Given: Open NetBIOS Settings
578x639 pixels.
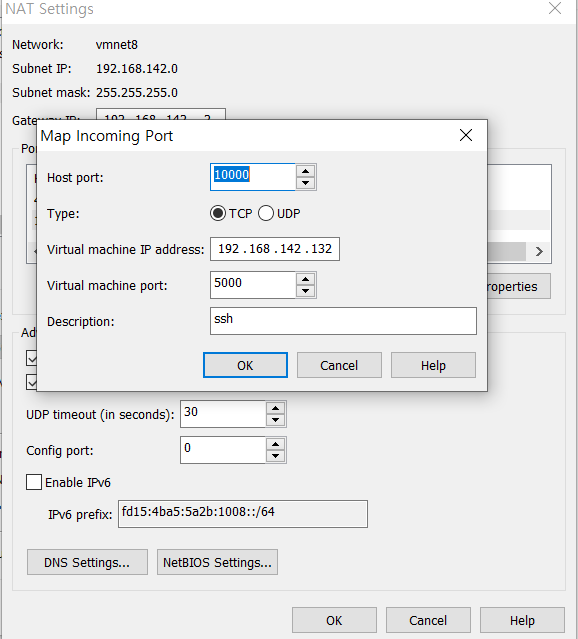Looking at the screenshot, I should pyautogui.click(x=217, y=562).
